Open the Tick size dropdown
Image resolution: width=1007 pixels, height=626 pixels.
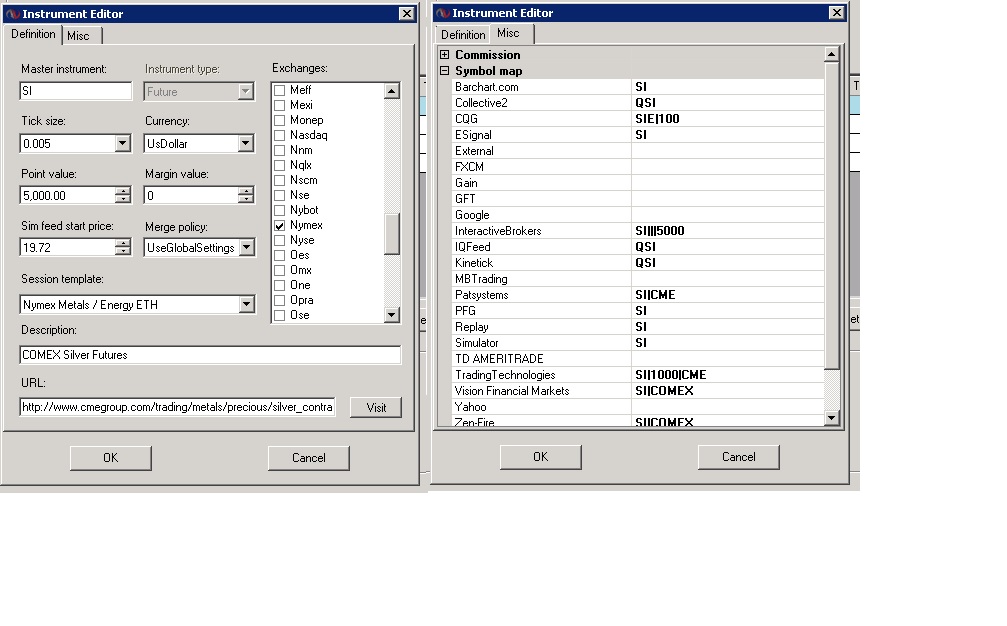[123, 143]
